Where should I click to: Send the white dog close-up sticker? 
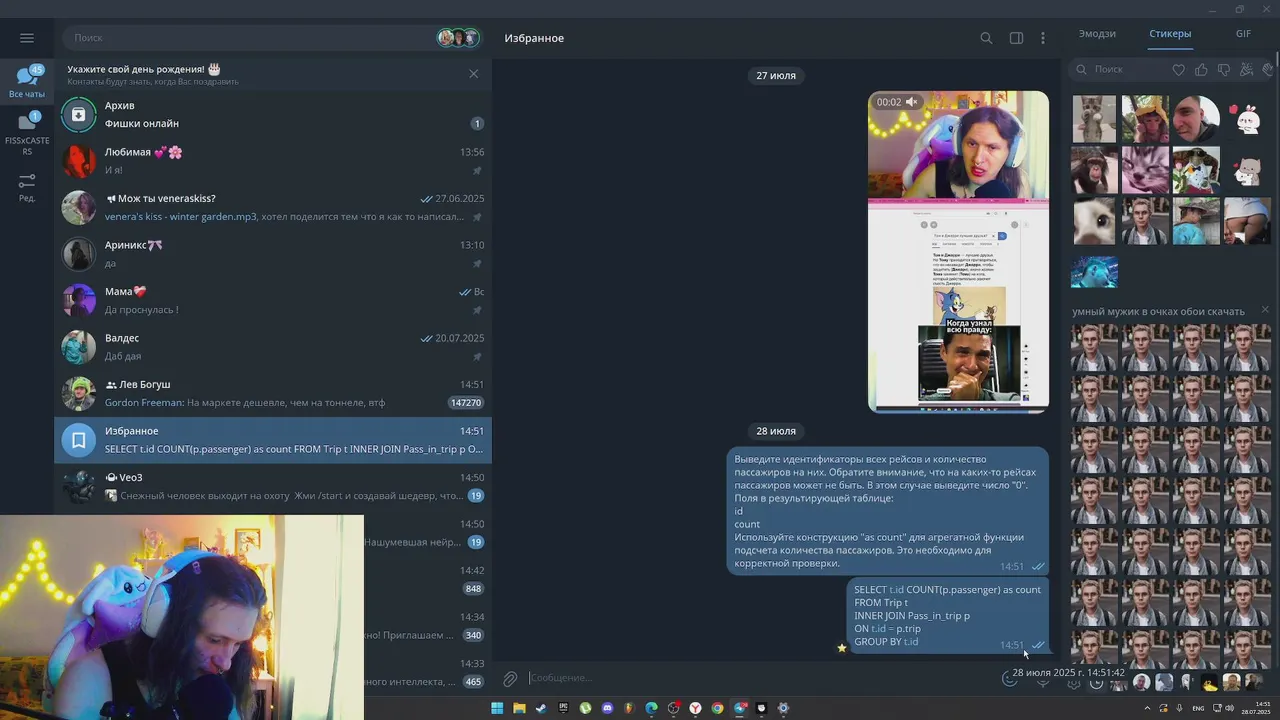tap(1094, 221)
